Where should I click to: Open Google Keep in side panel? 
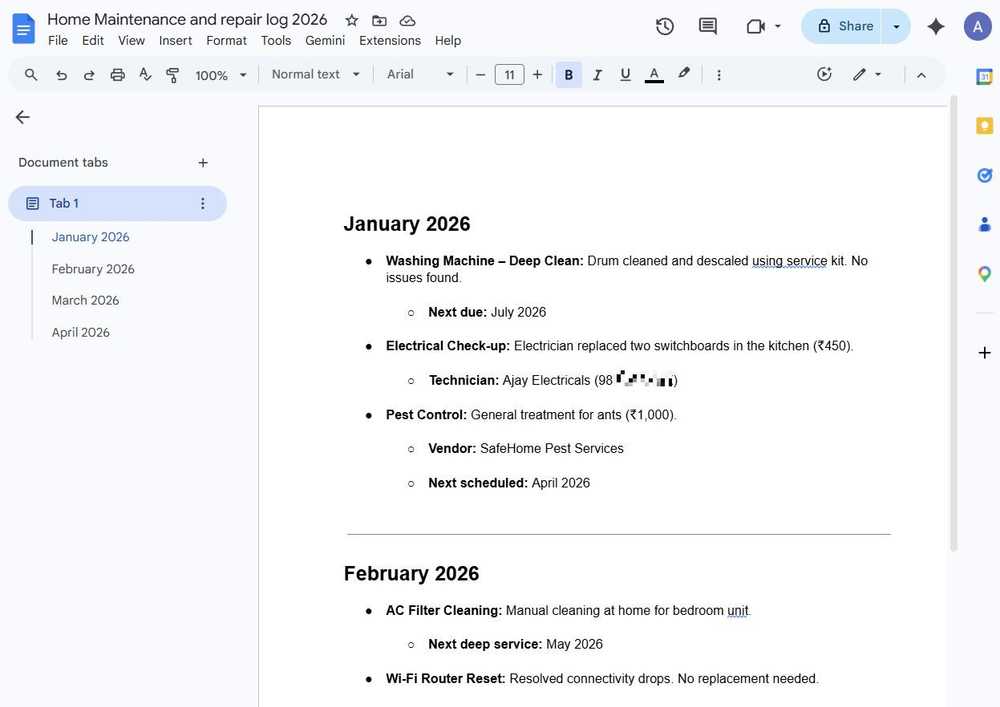coord(984,126)
